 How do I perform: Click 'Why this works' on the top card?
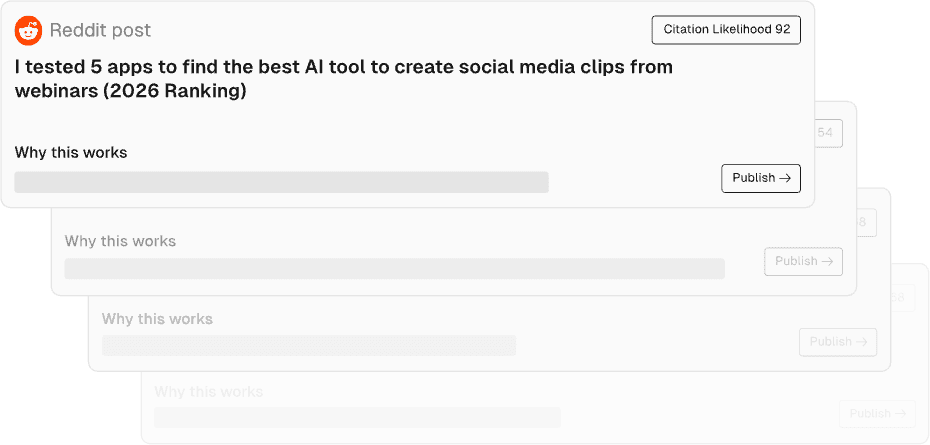(x=71, y=153)
